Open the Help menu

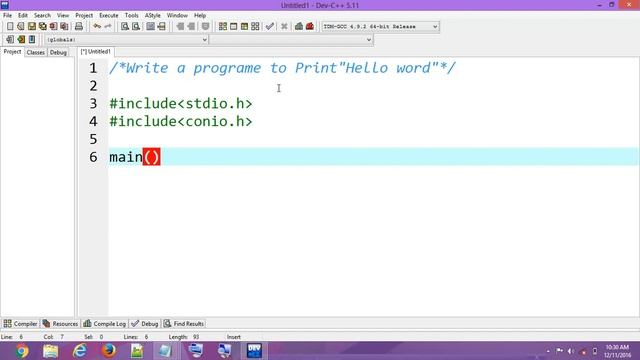point(200,16)
